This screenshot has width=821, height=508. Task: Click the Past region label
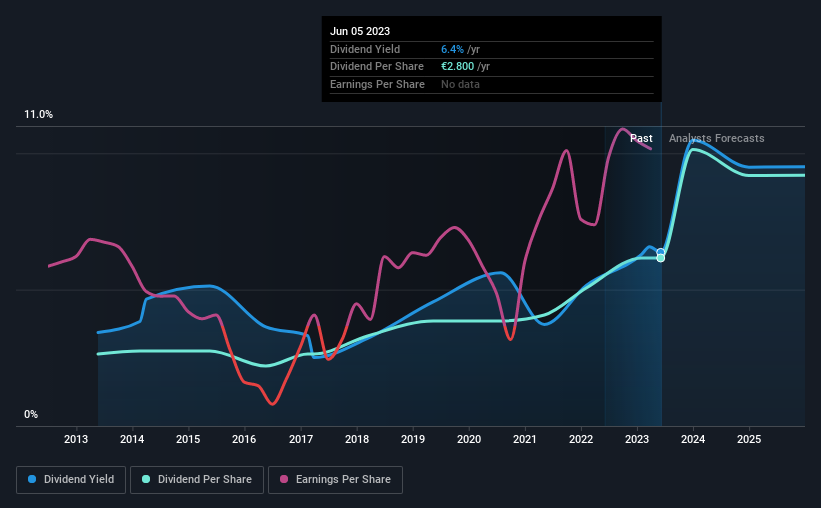tap(641, 138)
